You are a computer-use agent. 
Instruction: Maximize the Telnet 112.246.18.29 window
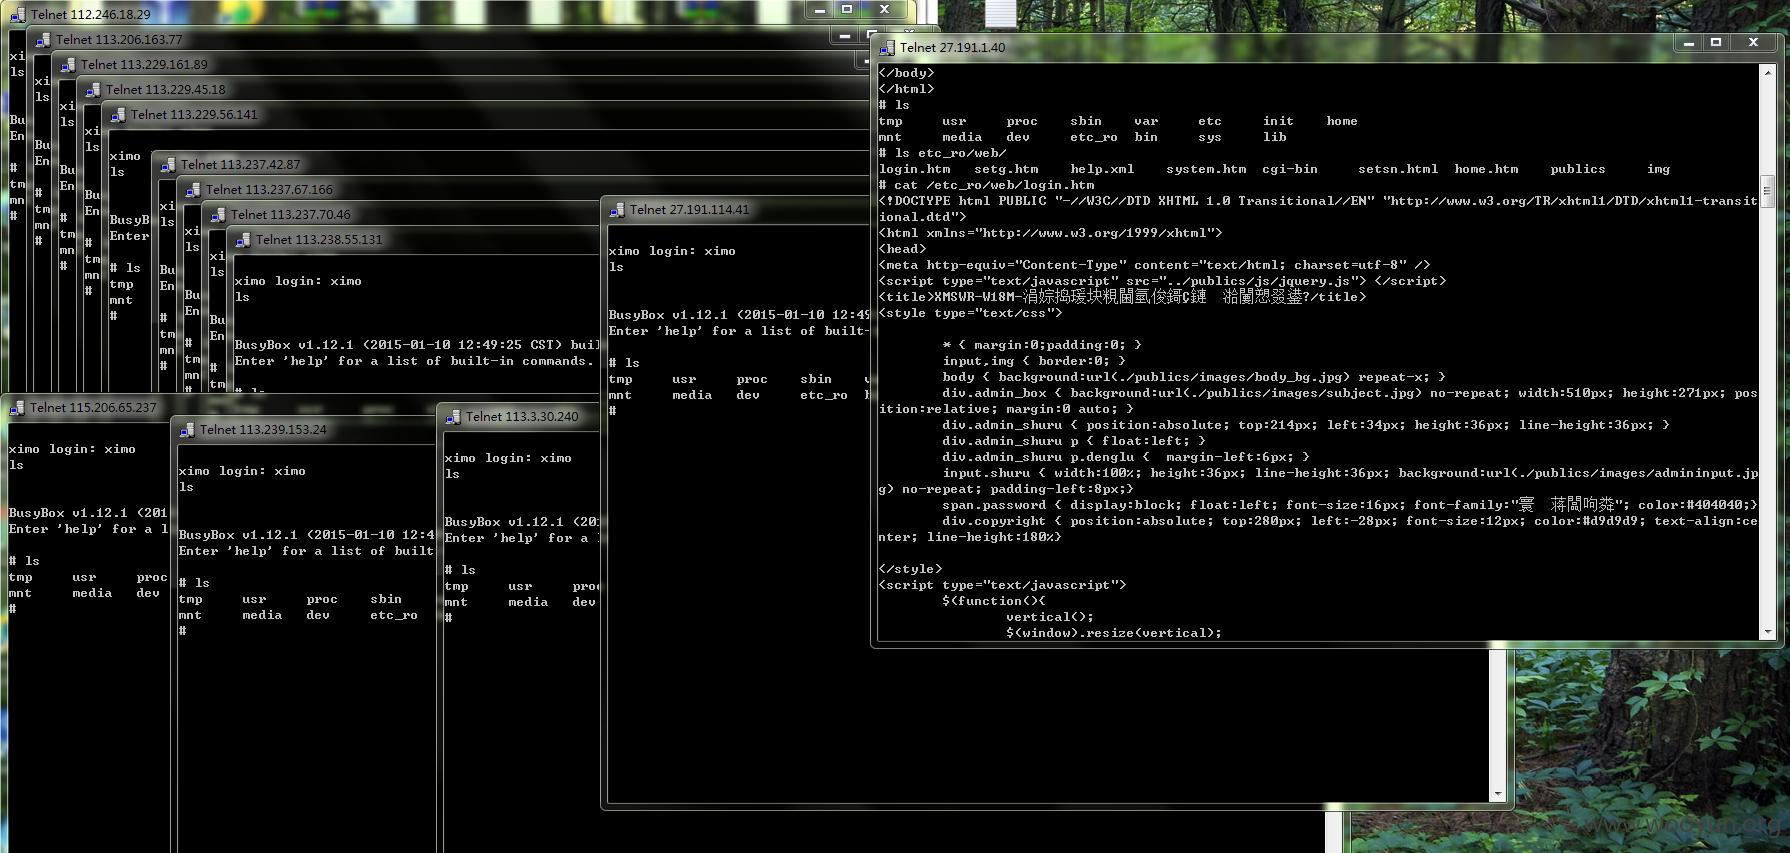coord(847,9)
